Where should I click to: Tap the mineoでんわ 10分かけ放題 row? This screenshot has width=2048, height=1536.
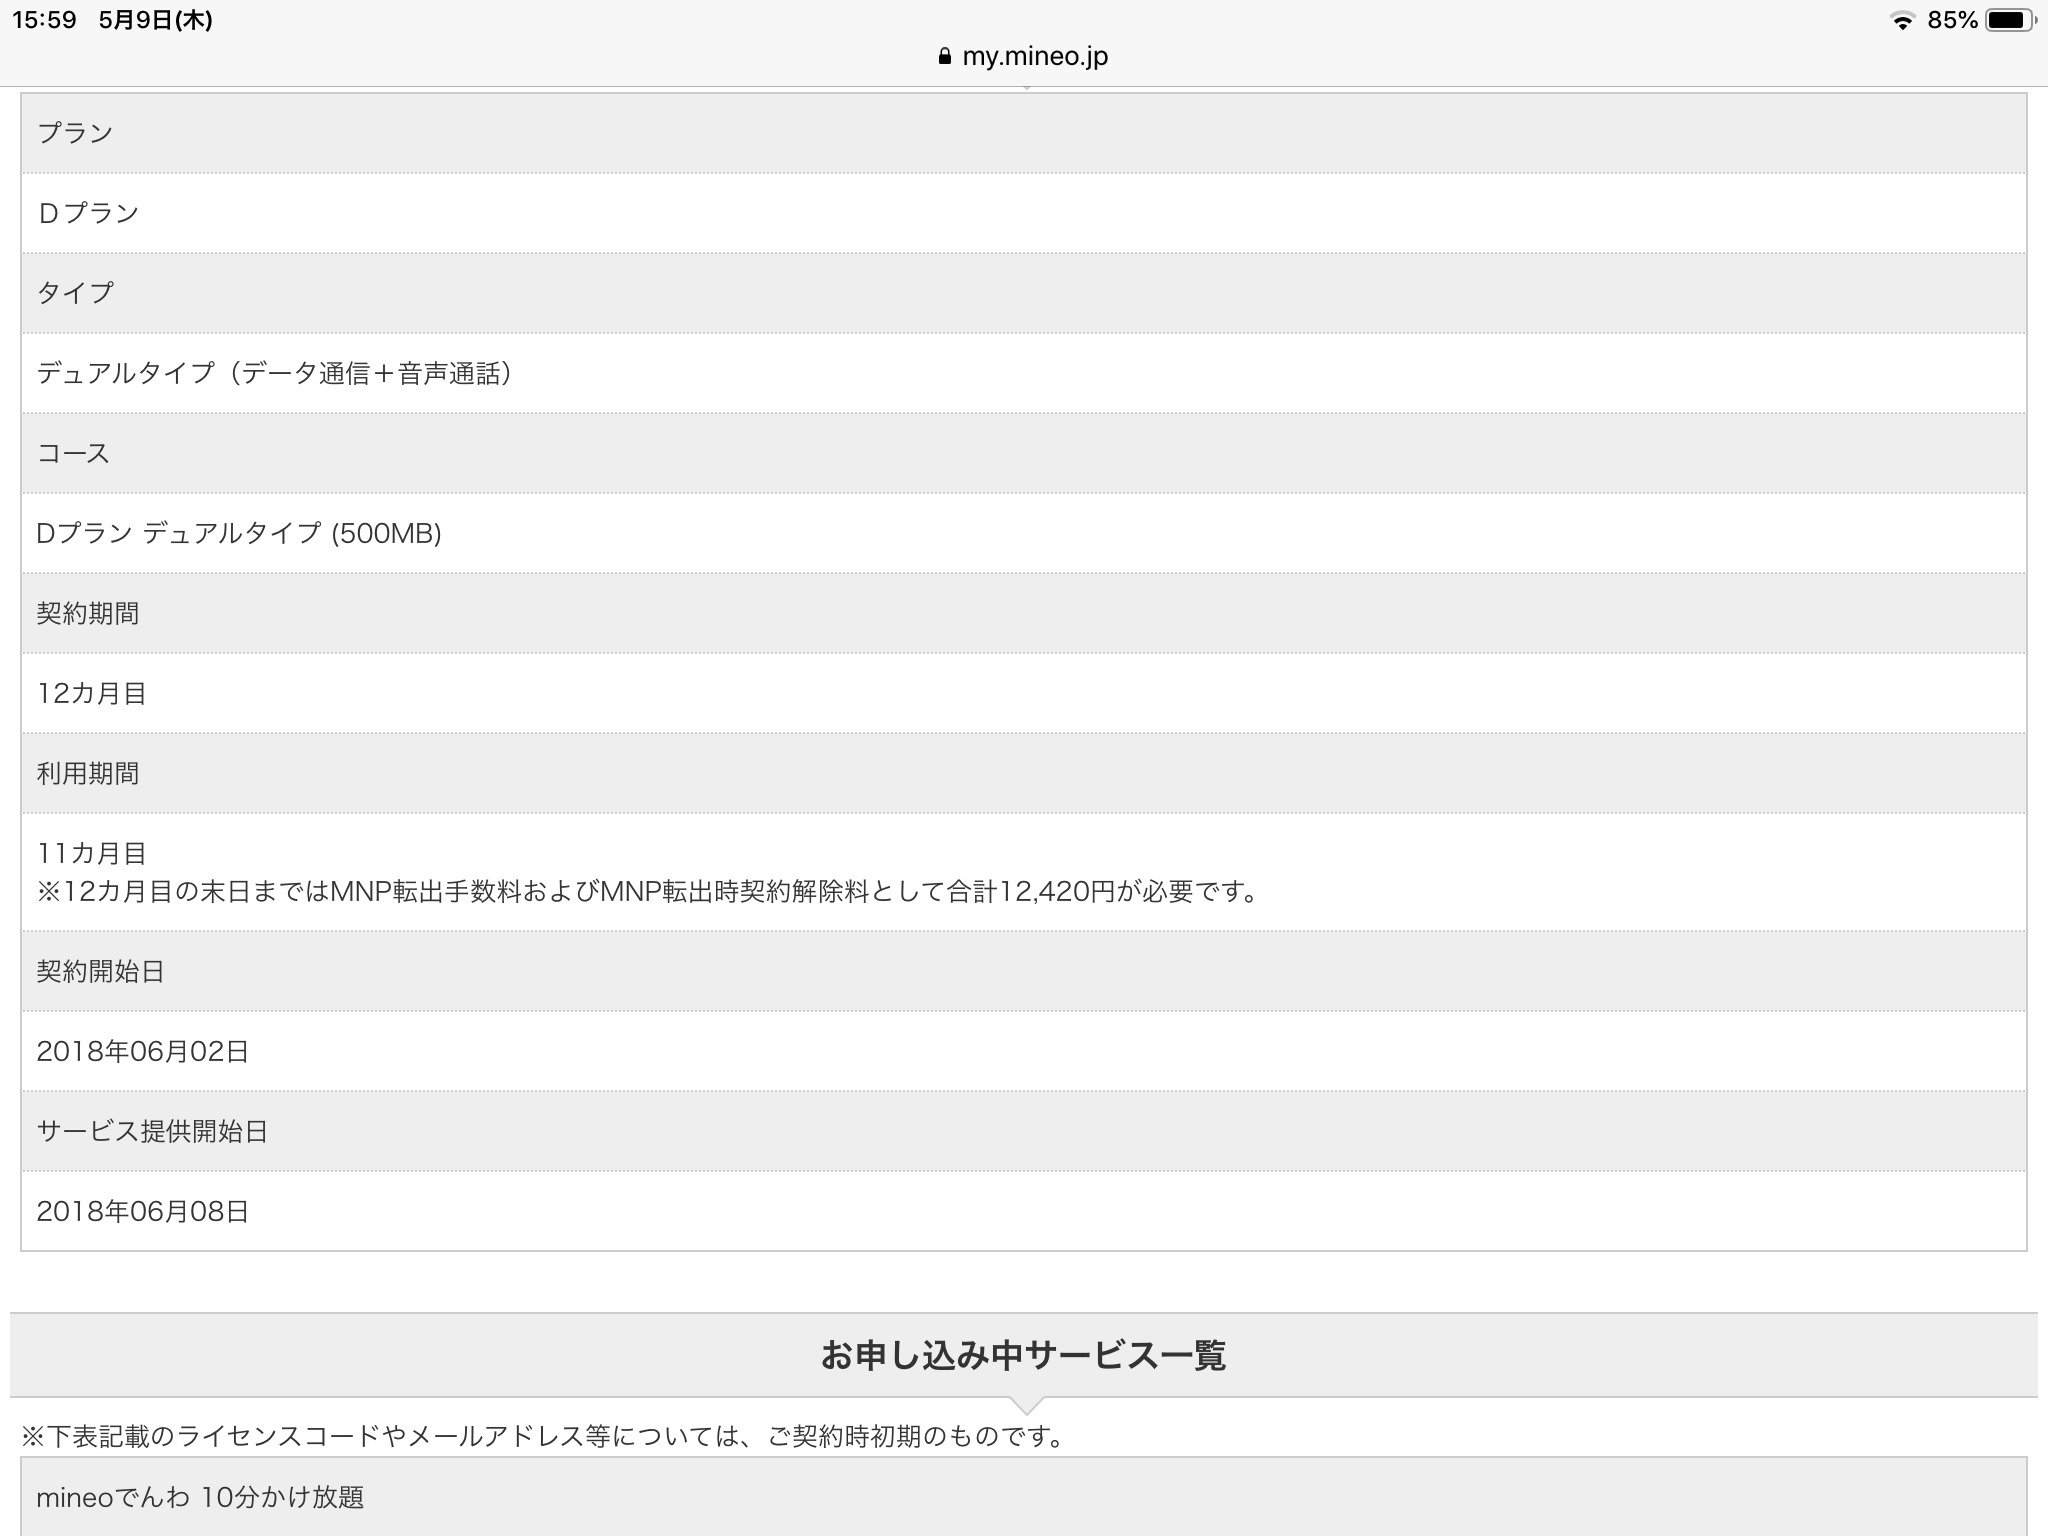[200, 1497]
